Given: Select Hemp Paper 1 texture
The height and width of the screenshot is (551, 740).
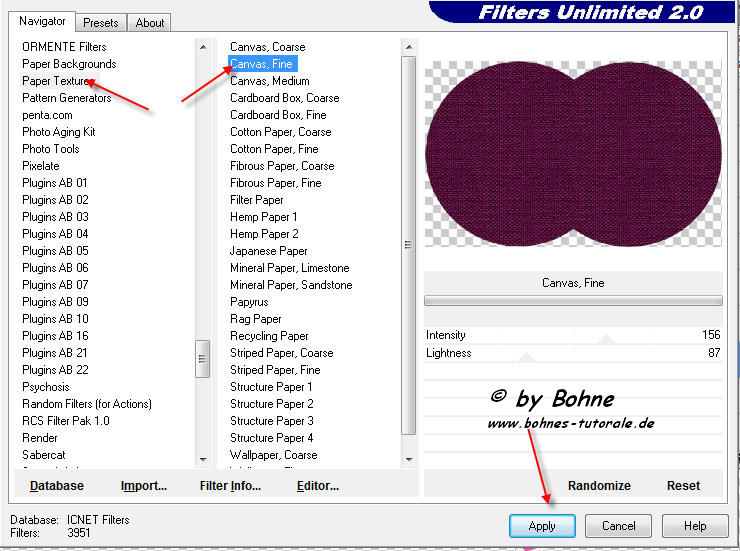Looking at the screenshot, I should tap(263, 217).
